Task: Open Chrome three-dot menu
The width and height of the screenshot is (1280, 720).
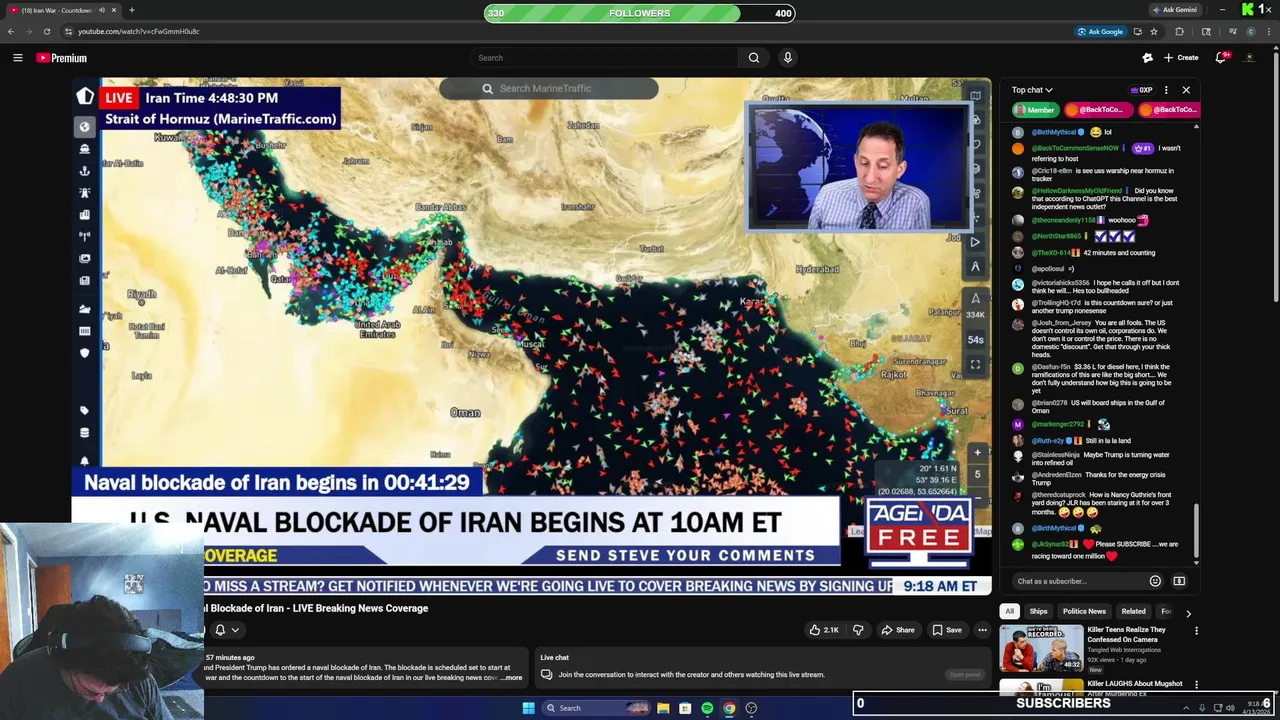Action: [x=1268, y=31]
